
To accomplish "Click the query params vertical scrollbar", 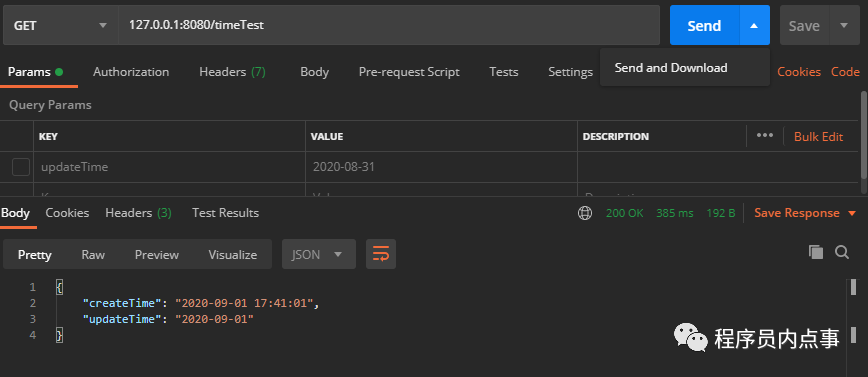I will coord(864,135).
